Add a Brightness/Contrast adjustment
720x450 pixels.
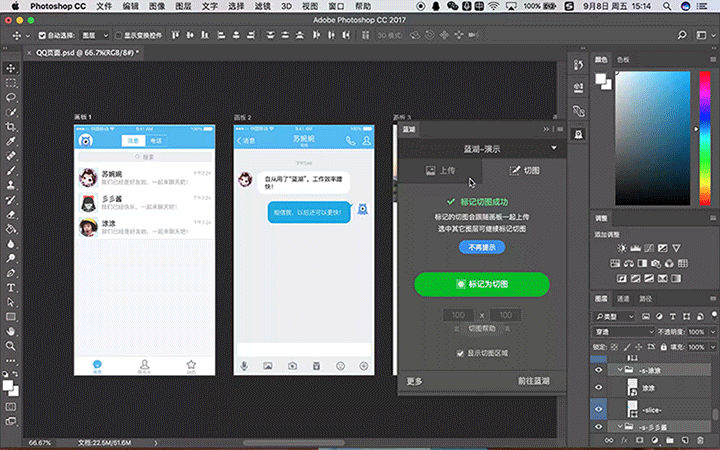(622, 248)
